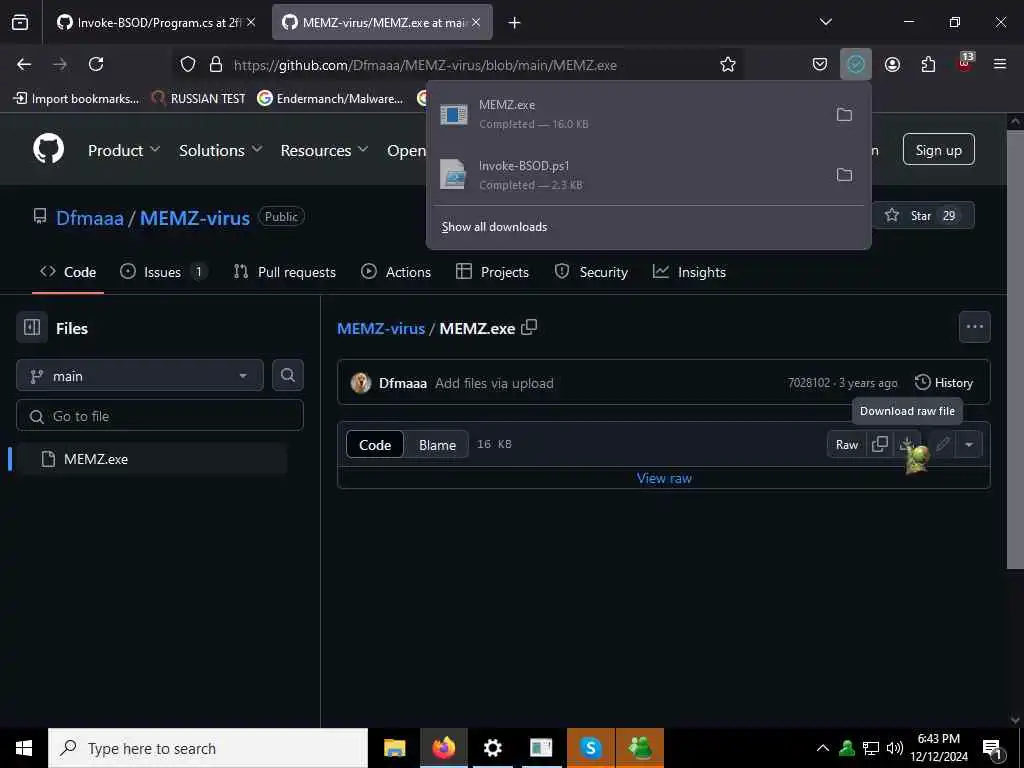Open Settings gear in the taskbar
This screenshot has width=1024, height=768.
coord(492,748)
